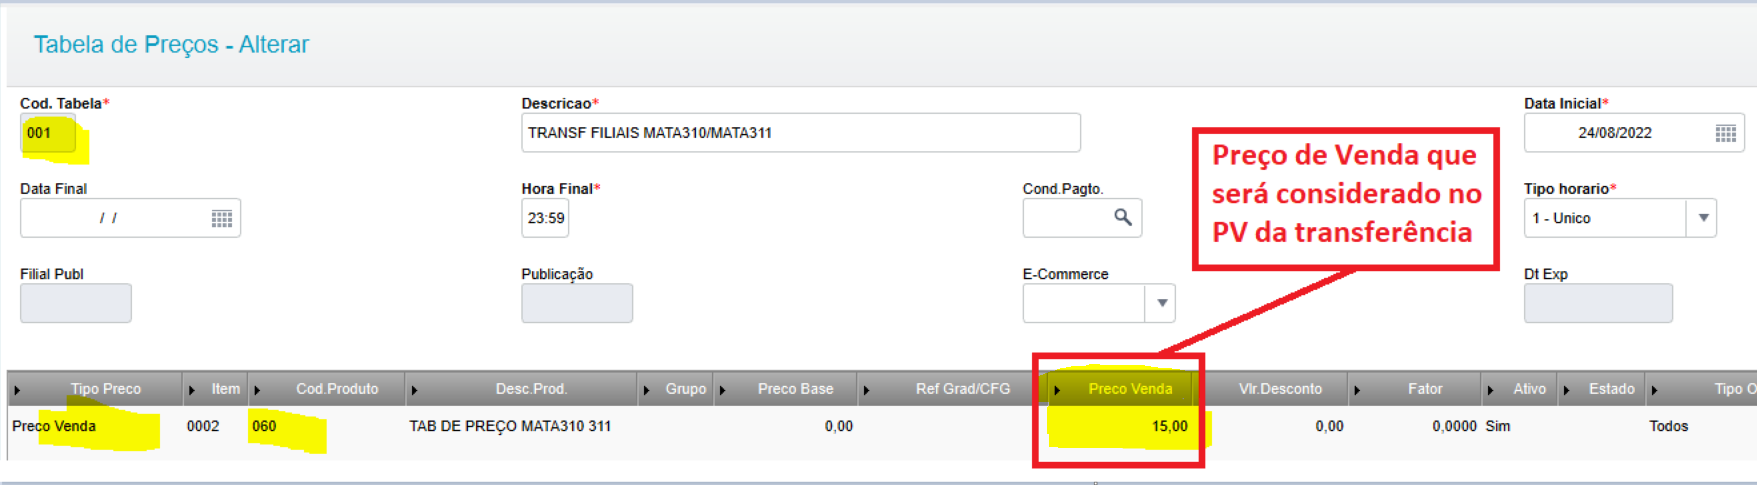Sort by the Fator column header
Viewport: 1757px width, 485px height.
[1415, 389]
